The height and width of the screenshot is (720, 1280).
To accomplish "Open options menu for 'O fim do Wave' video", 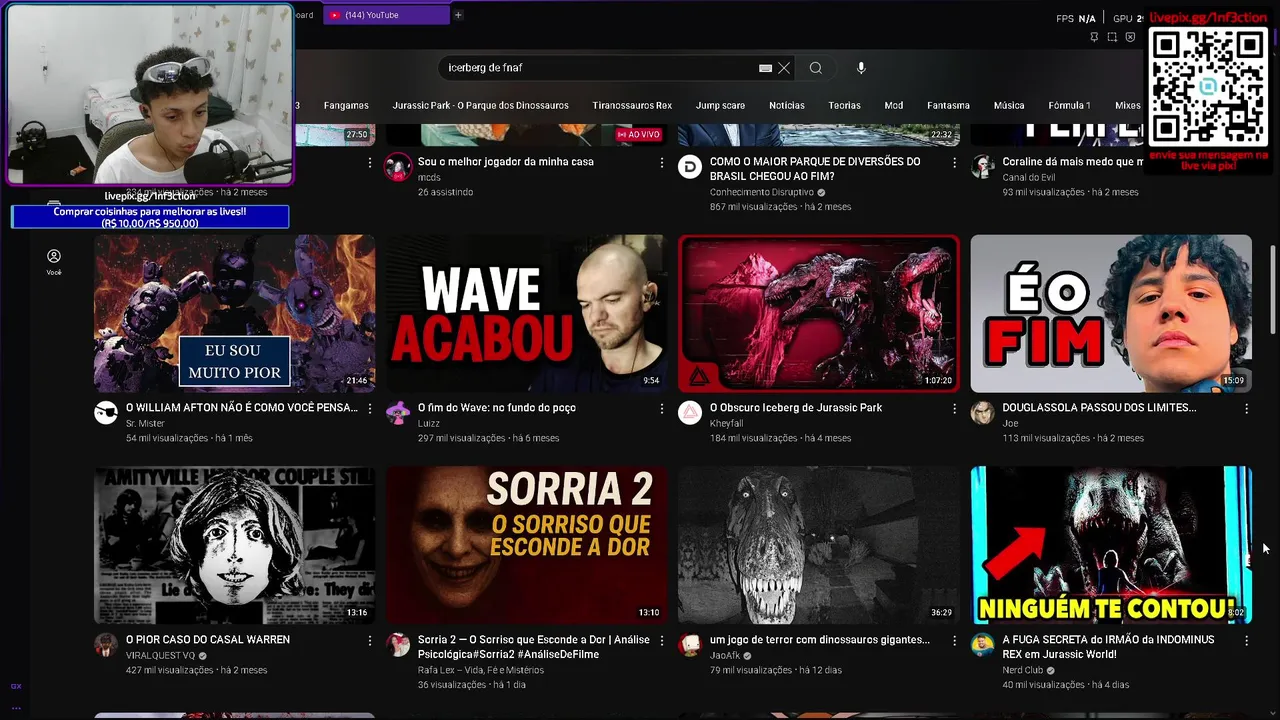I will pyautogui.click(x=662, y=409).
